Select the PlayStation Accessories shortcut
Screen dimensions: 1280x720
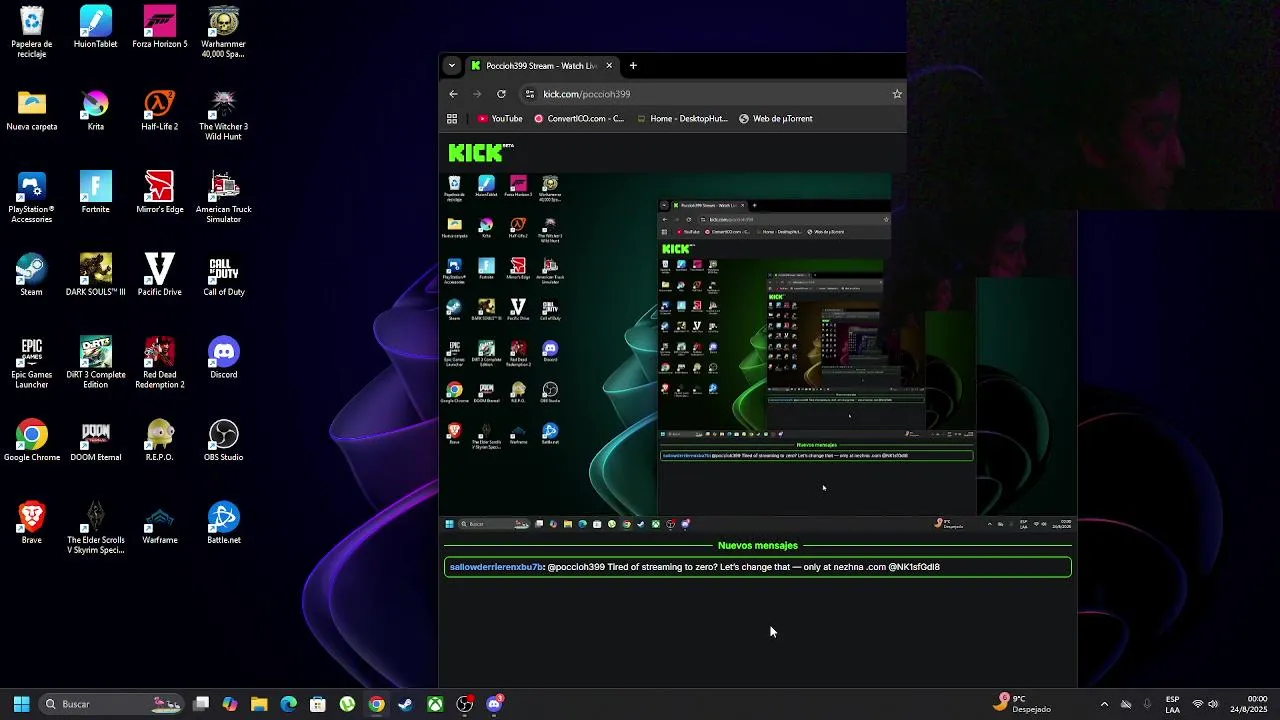pyautogui.click(x=32, y=198)
